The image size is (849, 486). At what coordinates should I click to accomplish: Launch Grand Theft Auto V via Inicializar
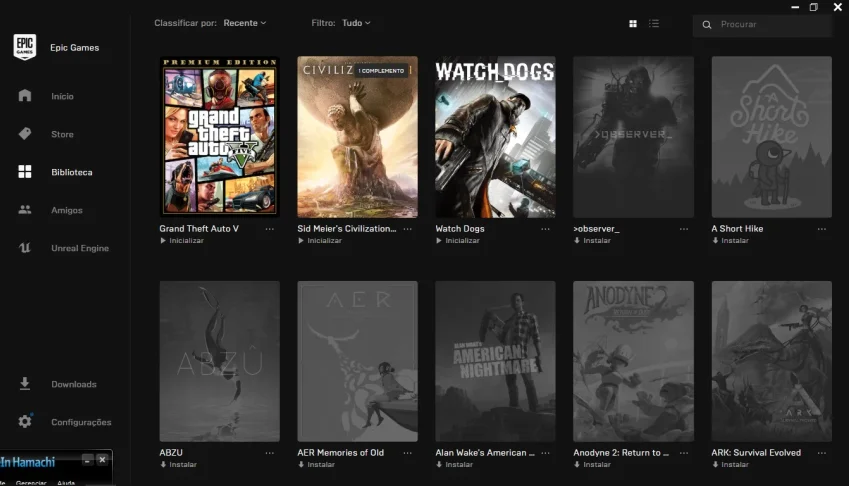coord(182,240)
